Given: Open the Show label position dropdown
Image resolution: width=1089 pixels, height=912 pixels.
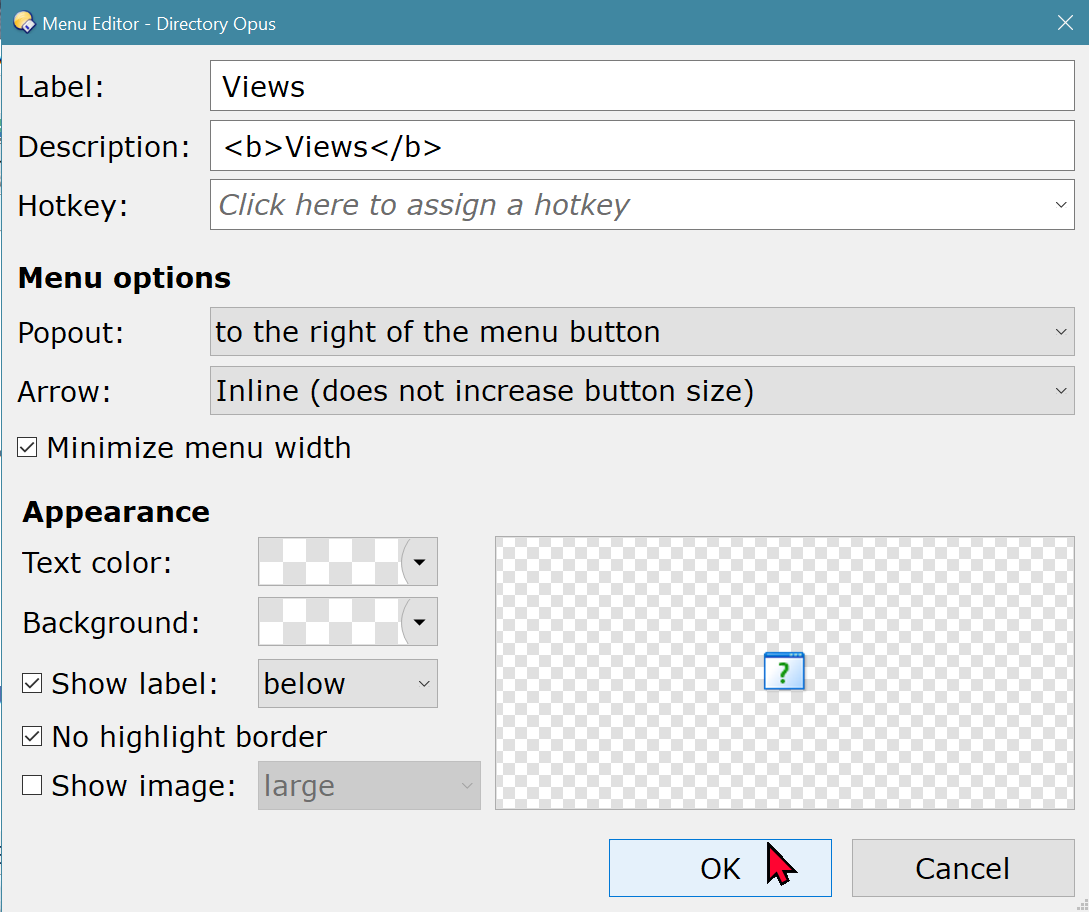Looking at the screenshot, I should (348, 683).
